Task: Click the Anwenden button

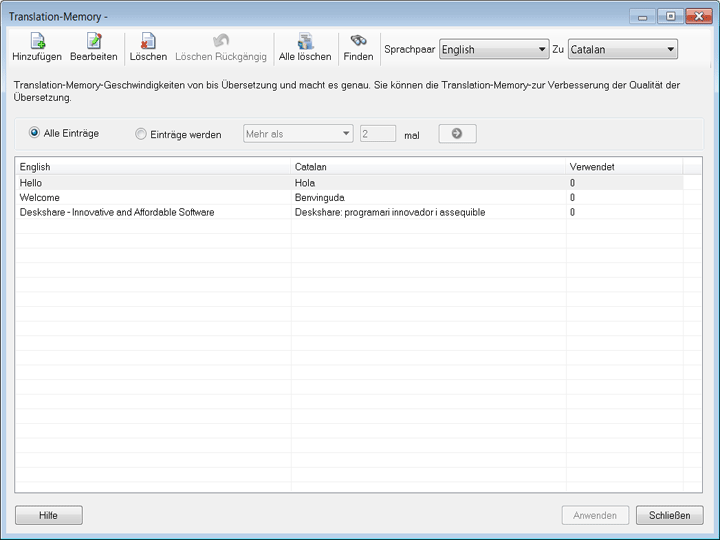Action: point(595,515)
